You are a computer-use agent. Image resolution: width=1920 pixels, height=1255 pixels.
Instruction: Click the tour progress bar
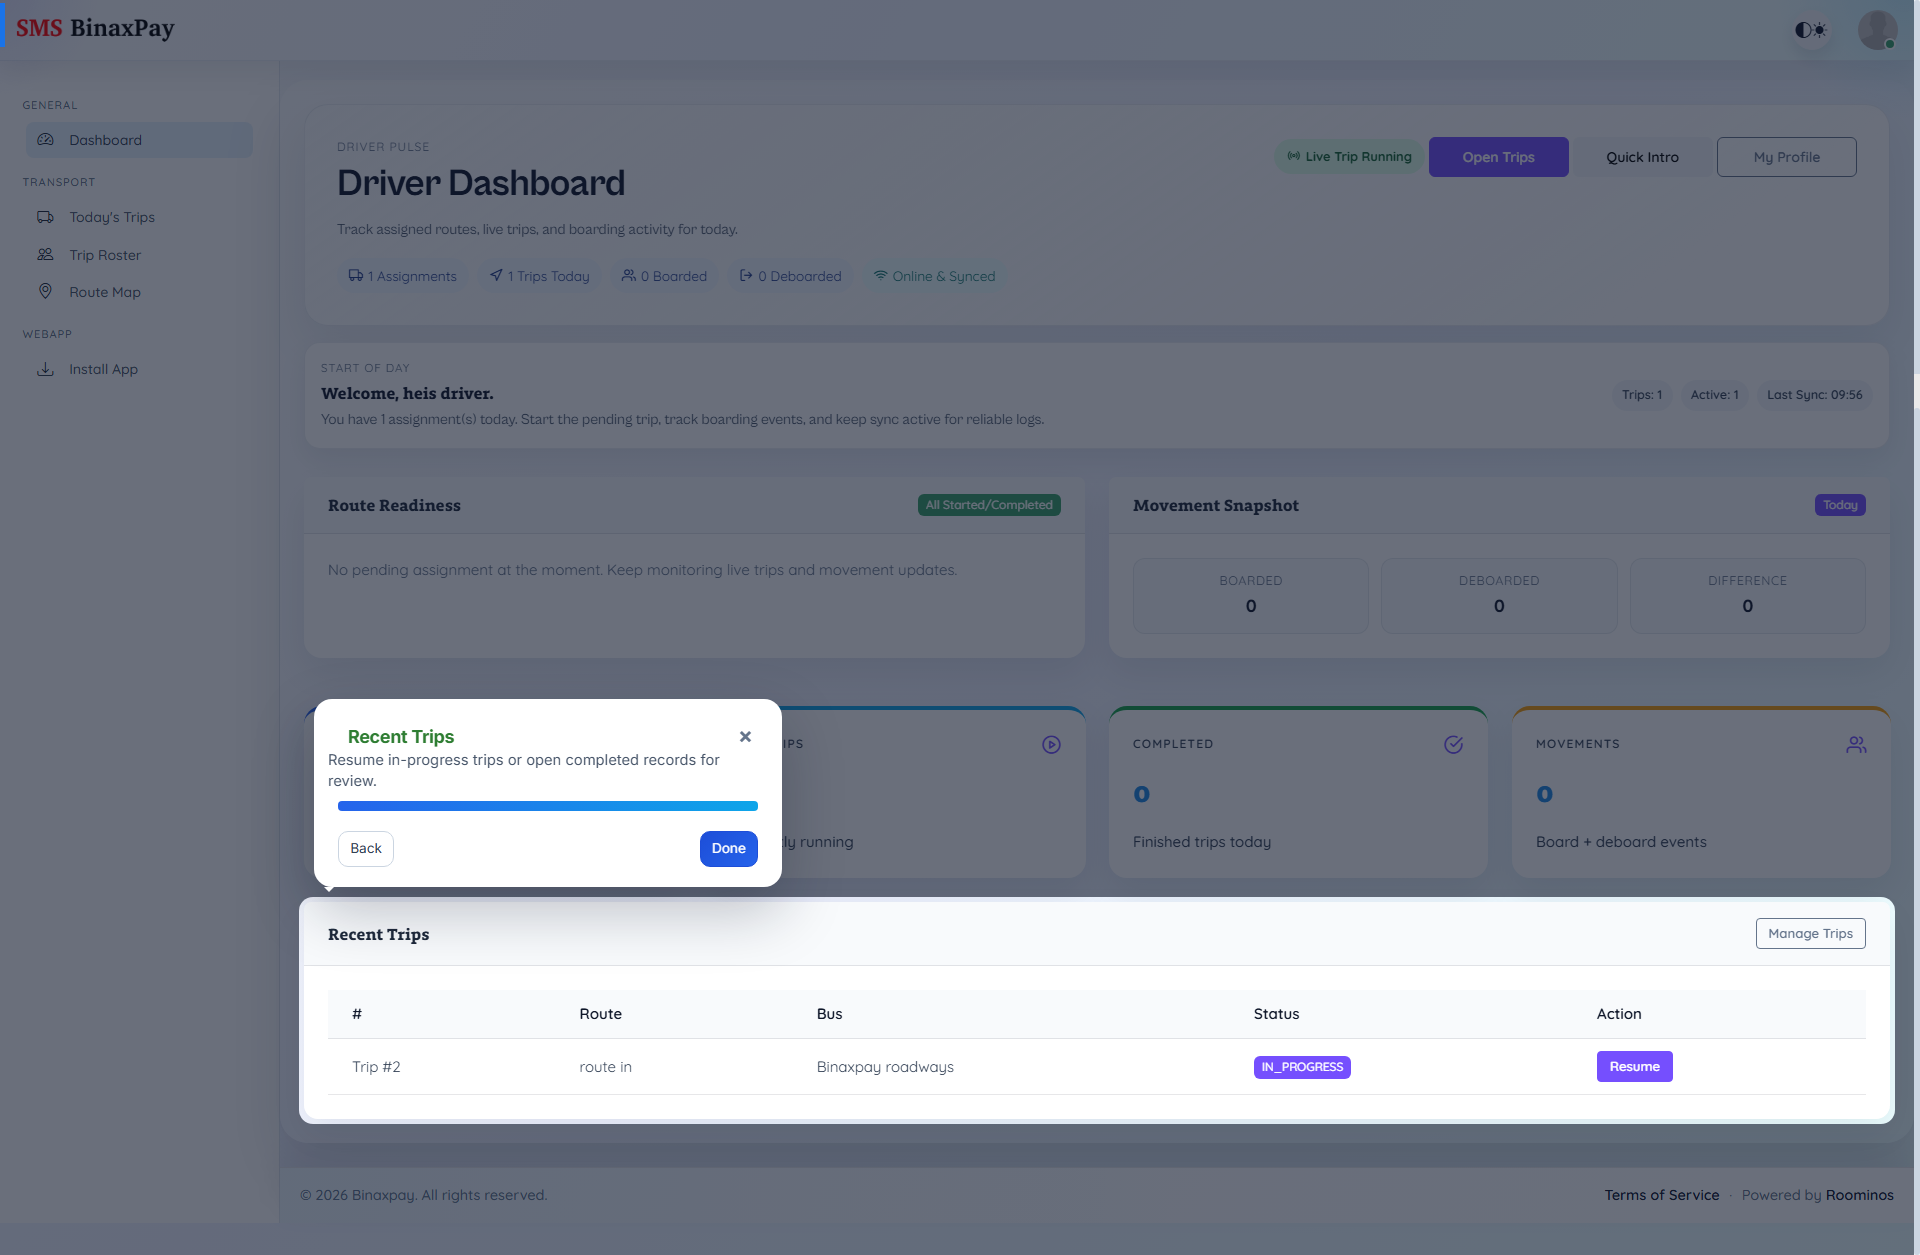(547, 806)
